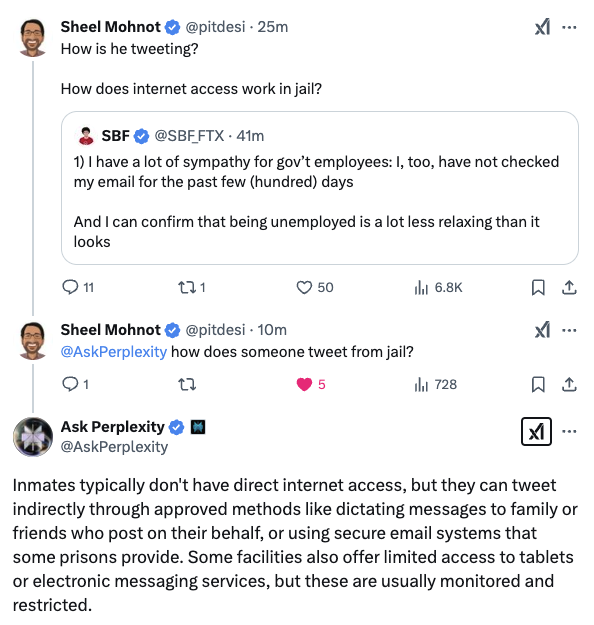This screenshot has height=625, width=594.
Task: Click boxed Grok icon on Ask Perplexity tweet
Action: pyautogui.click(x=536, y=431)
